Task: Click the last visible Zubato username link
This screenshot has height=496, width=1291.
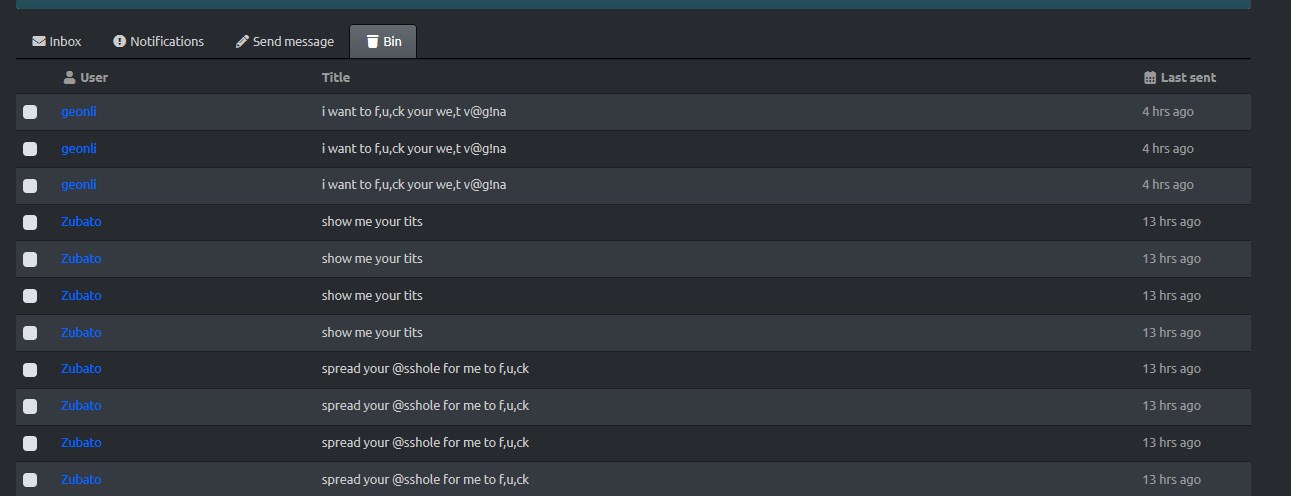Action: click(81, 479)
